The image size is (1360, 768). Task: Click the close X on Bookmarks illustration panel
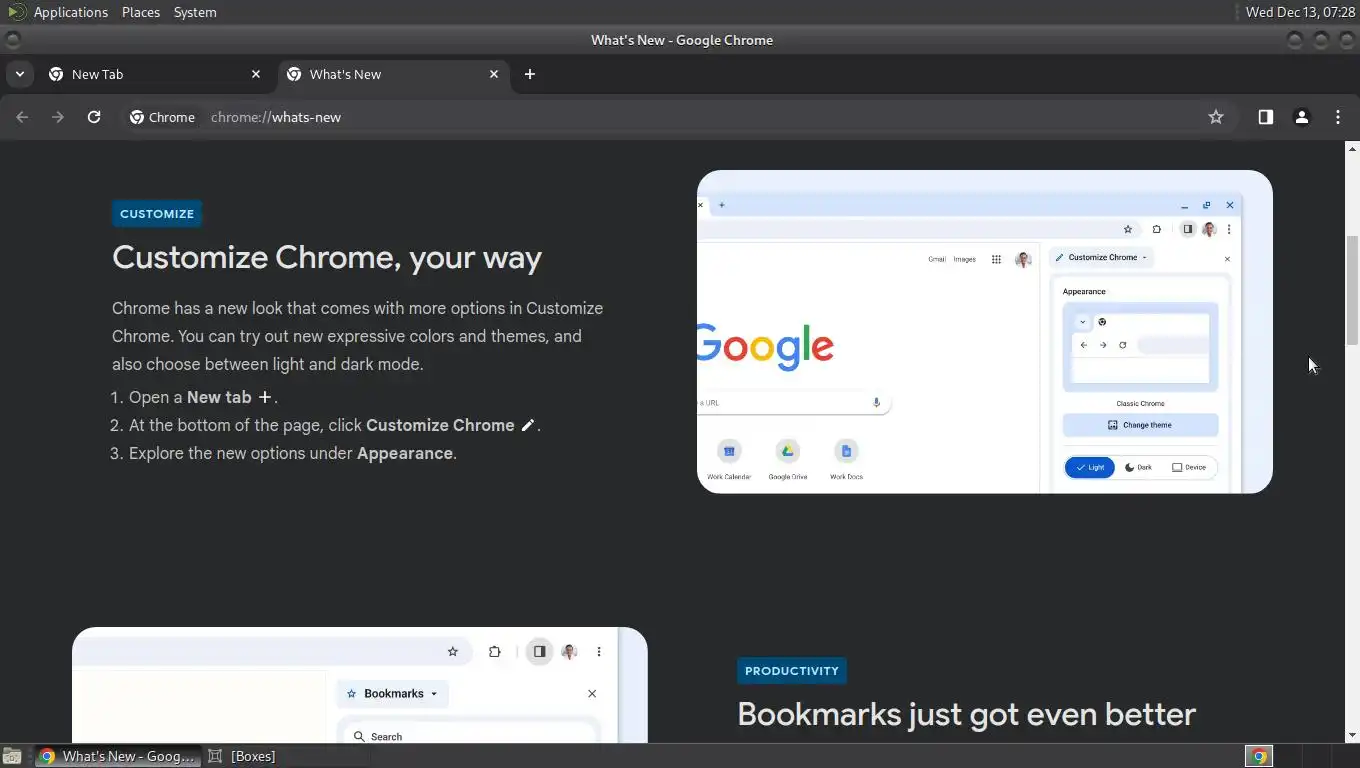(x=592, y=694)
